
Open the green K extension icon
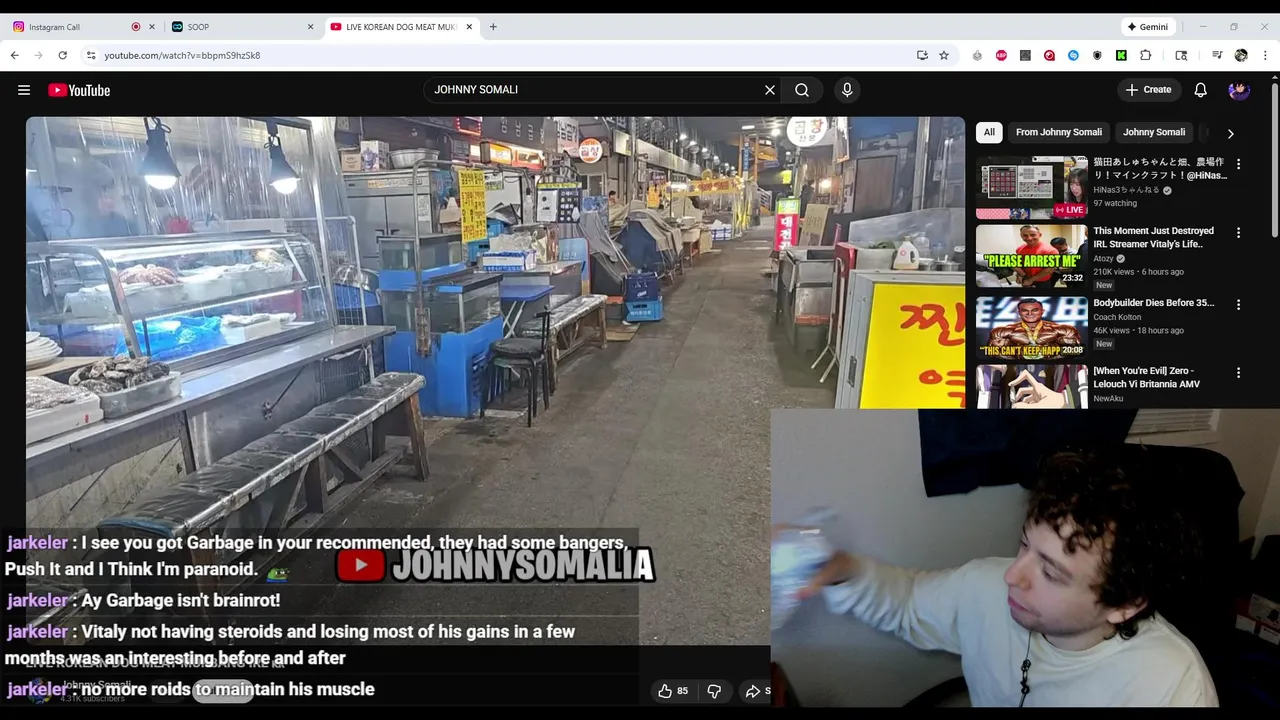tap(1121, 55)
